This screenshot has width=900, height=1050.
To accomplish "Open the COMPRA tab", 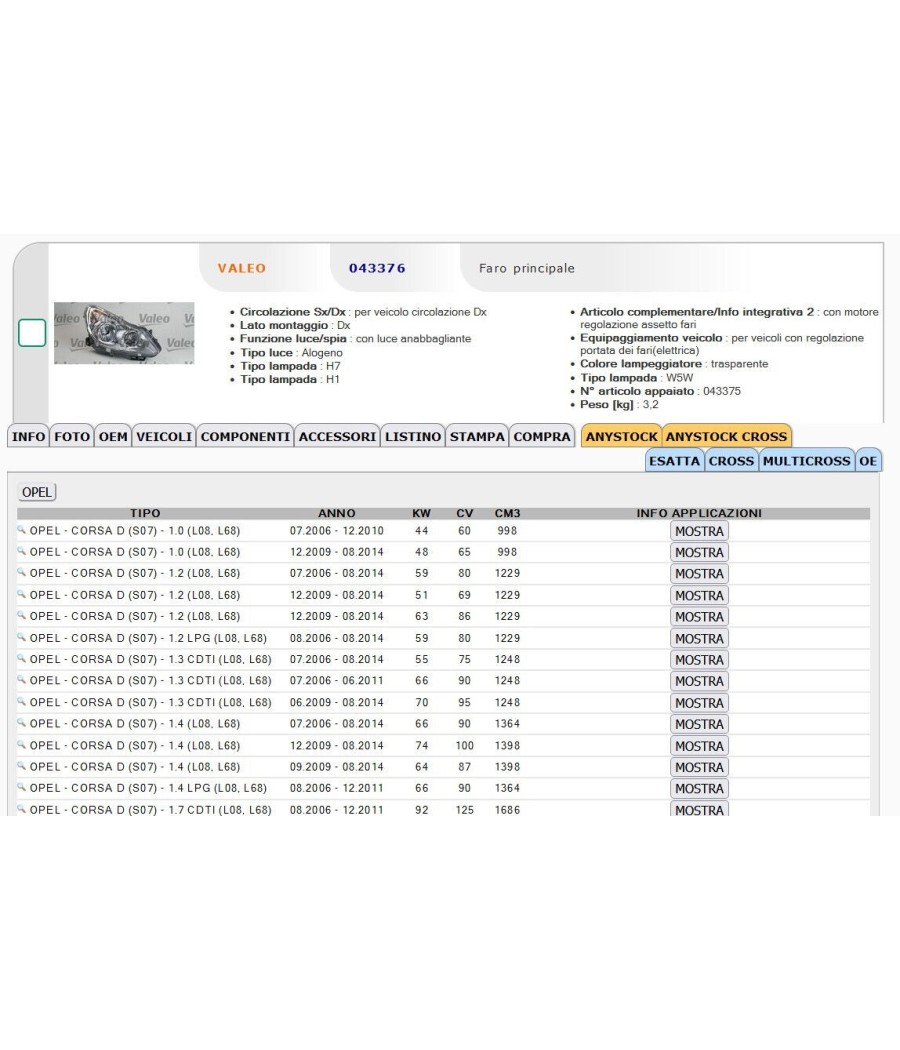I will pyautogui.click(x=542, y=437).
